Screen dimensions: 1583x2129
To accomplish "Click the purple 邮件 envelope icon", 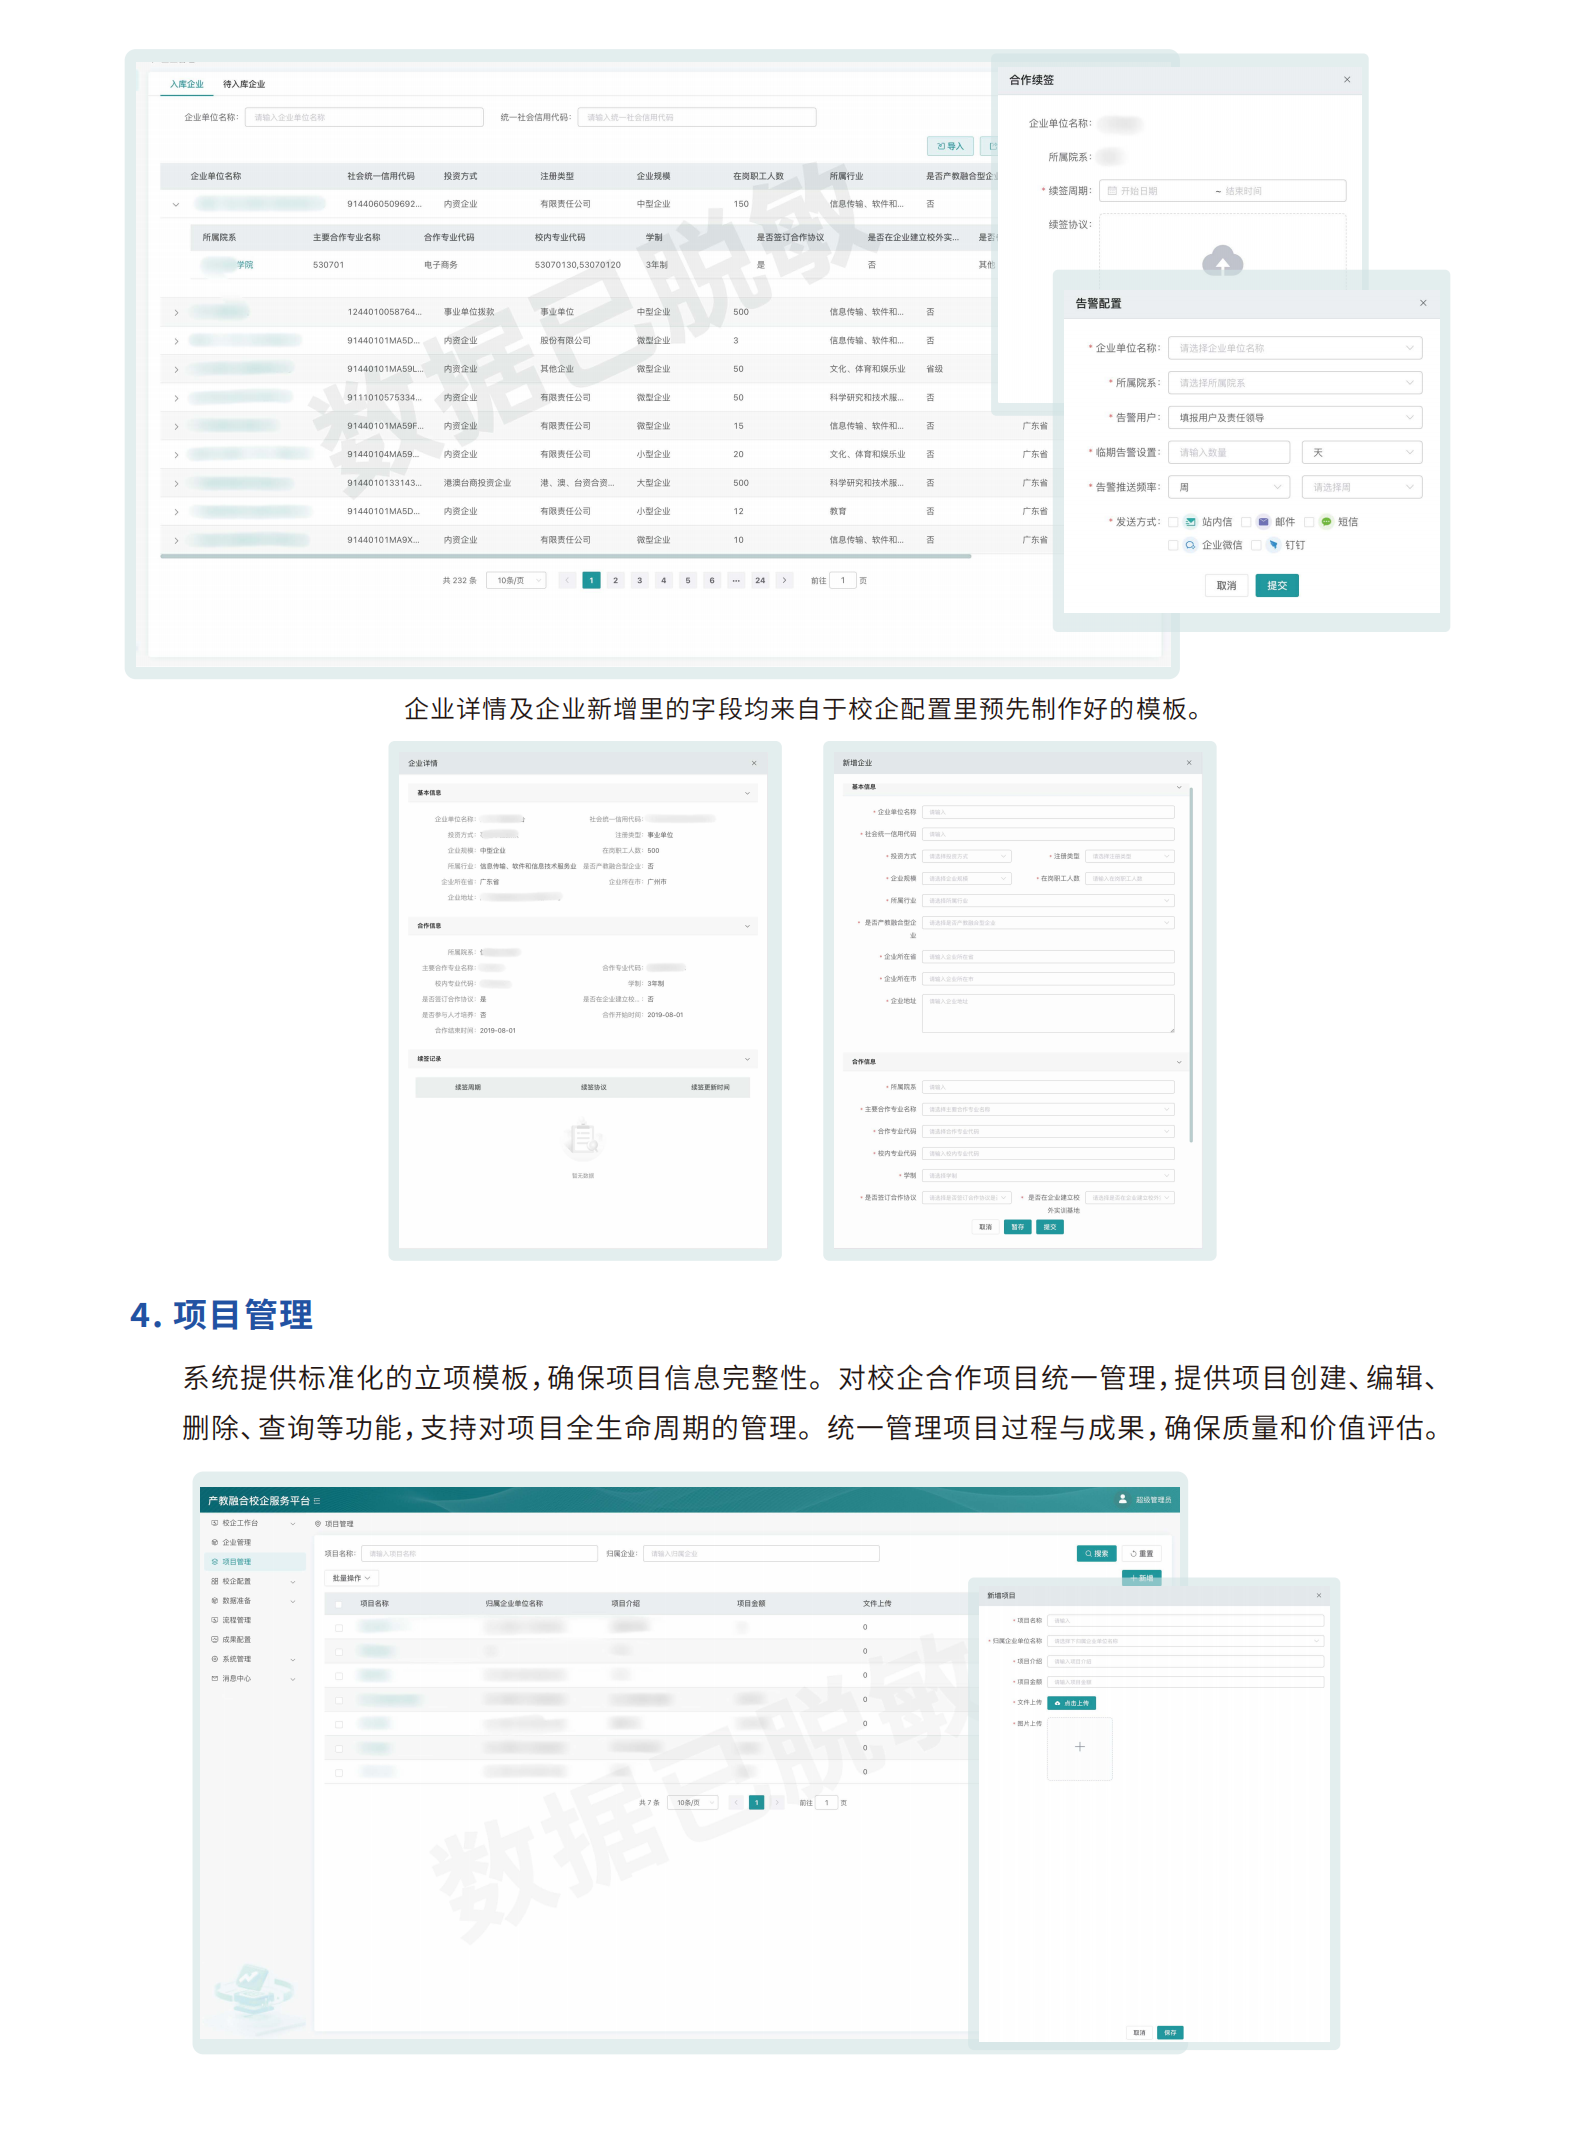I will 1263,522.
